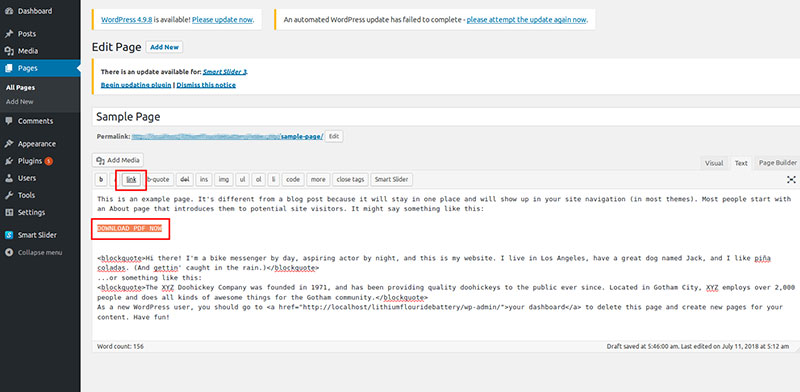Click inside the page content text area
The image size is (800, 392).
coord(446,265)
